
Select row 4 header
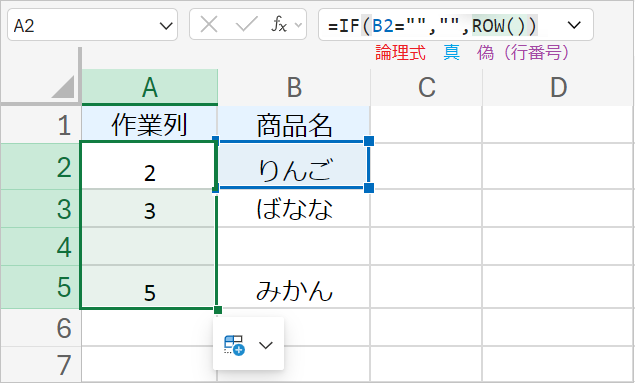[x=40, y=246]
